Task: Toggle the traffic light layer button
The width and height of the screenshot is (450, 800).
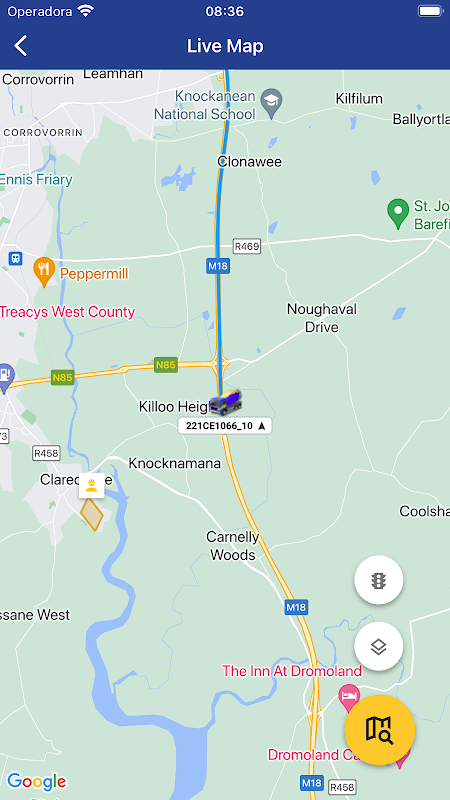Action: pos(379,580)
